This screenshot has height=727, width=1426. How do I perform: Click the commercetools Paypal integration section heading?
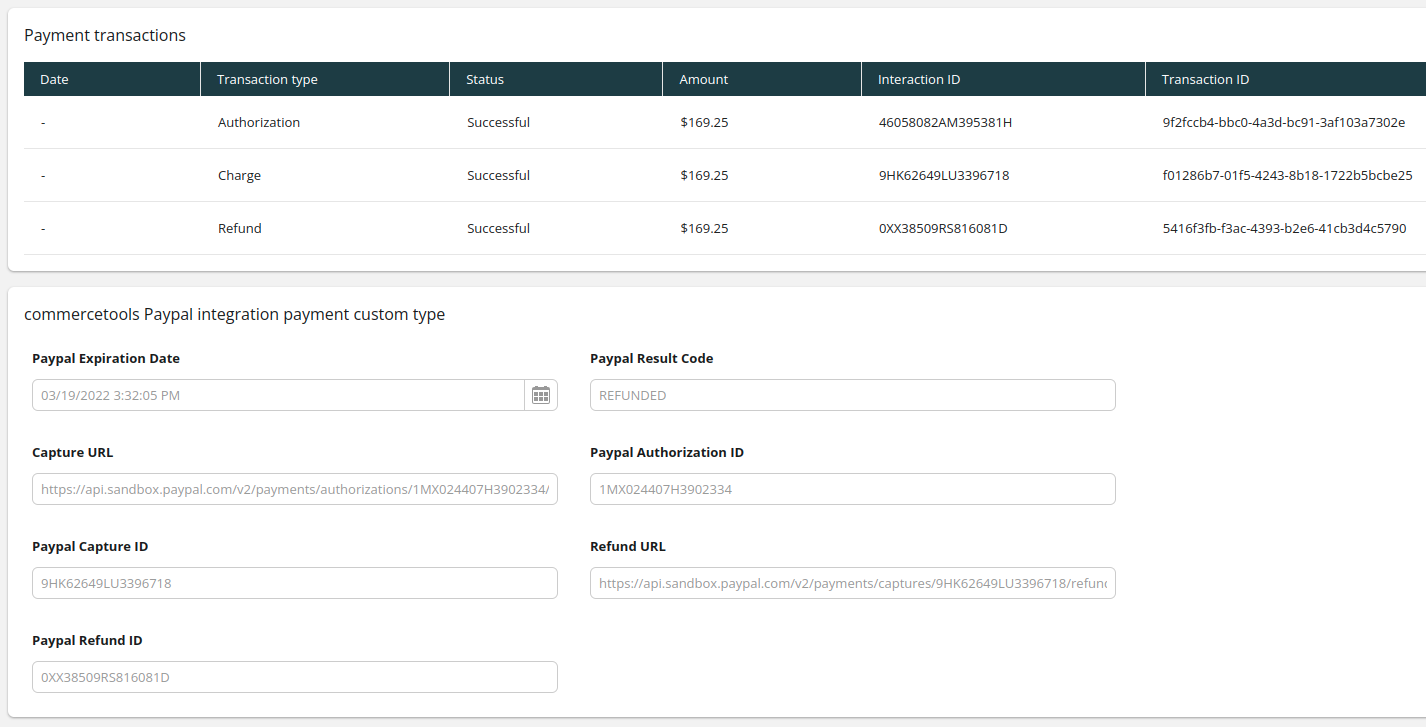click(234, 314)
